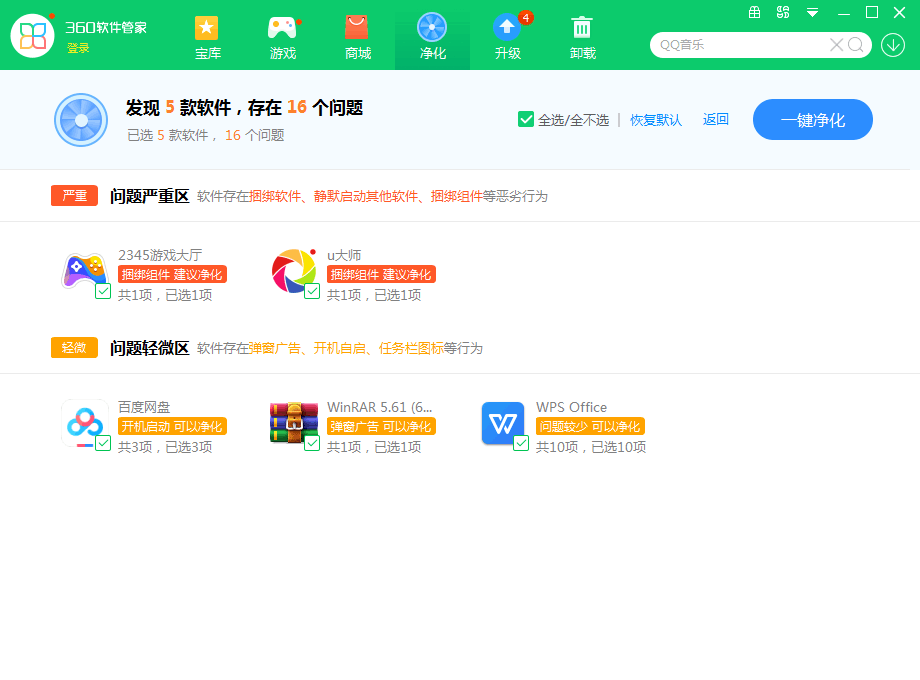Open the 游戏 gamepad tab
The width and height of the screenshot is (920, 680).
[x=283, y=38]
